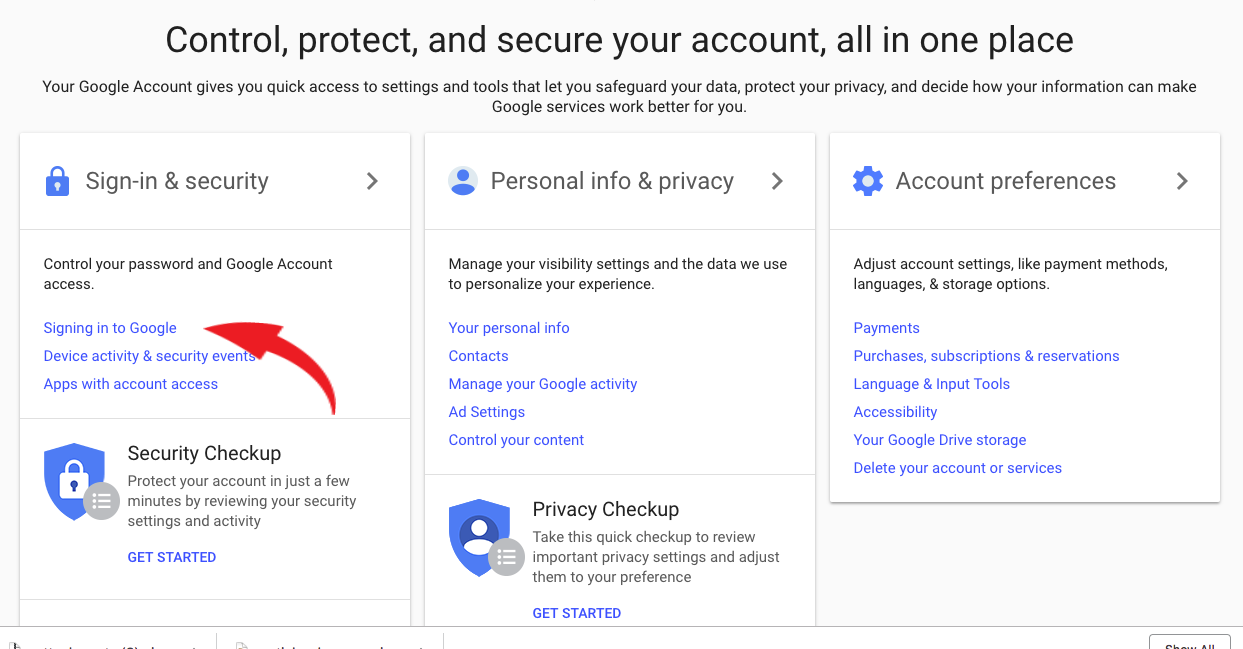Open Device activity & security events

pyautogui.click(x=150, y=356)
